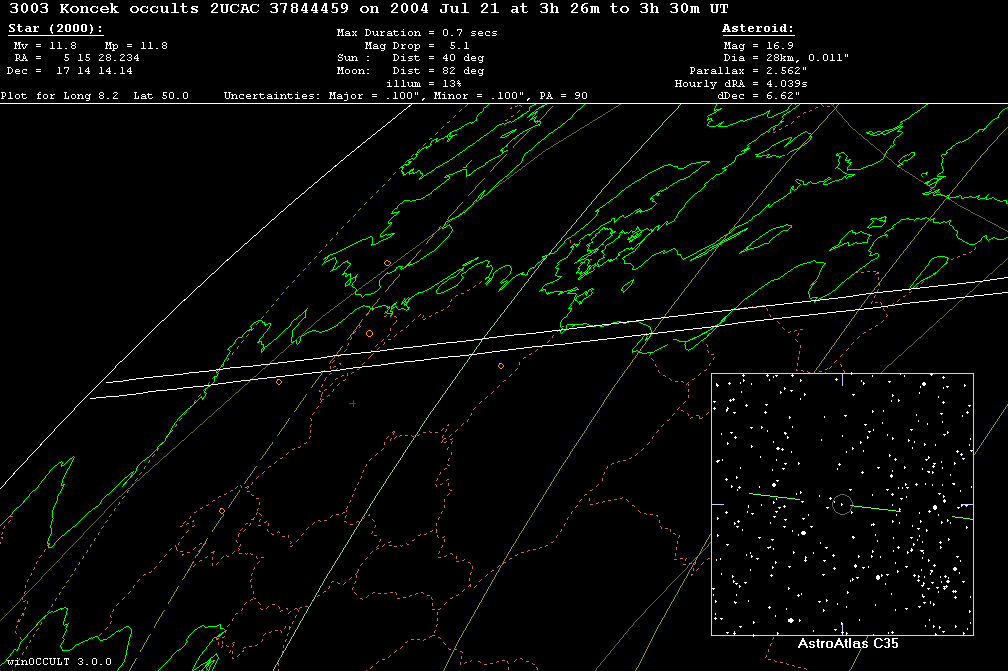Click the larger orange circle above the path
Image resolution: width=1008 pixels, height=671 pixels.
point(369,333)
